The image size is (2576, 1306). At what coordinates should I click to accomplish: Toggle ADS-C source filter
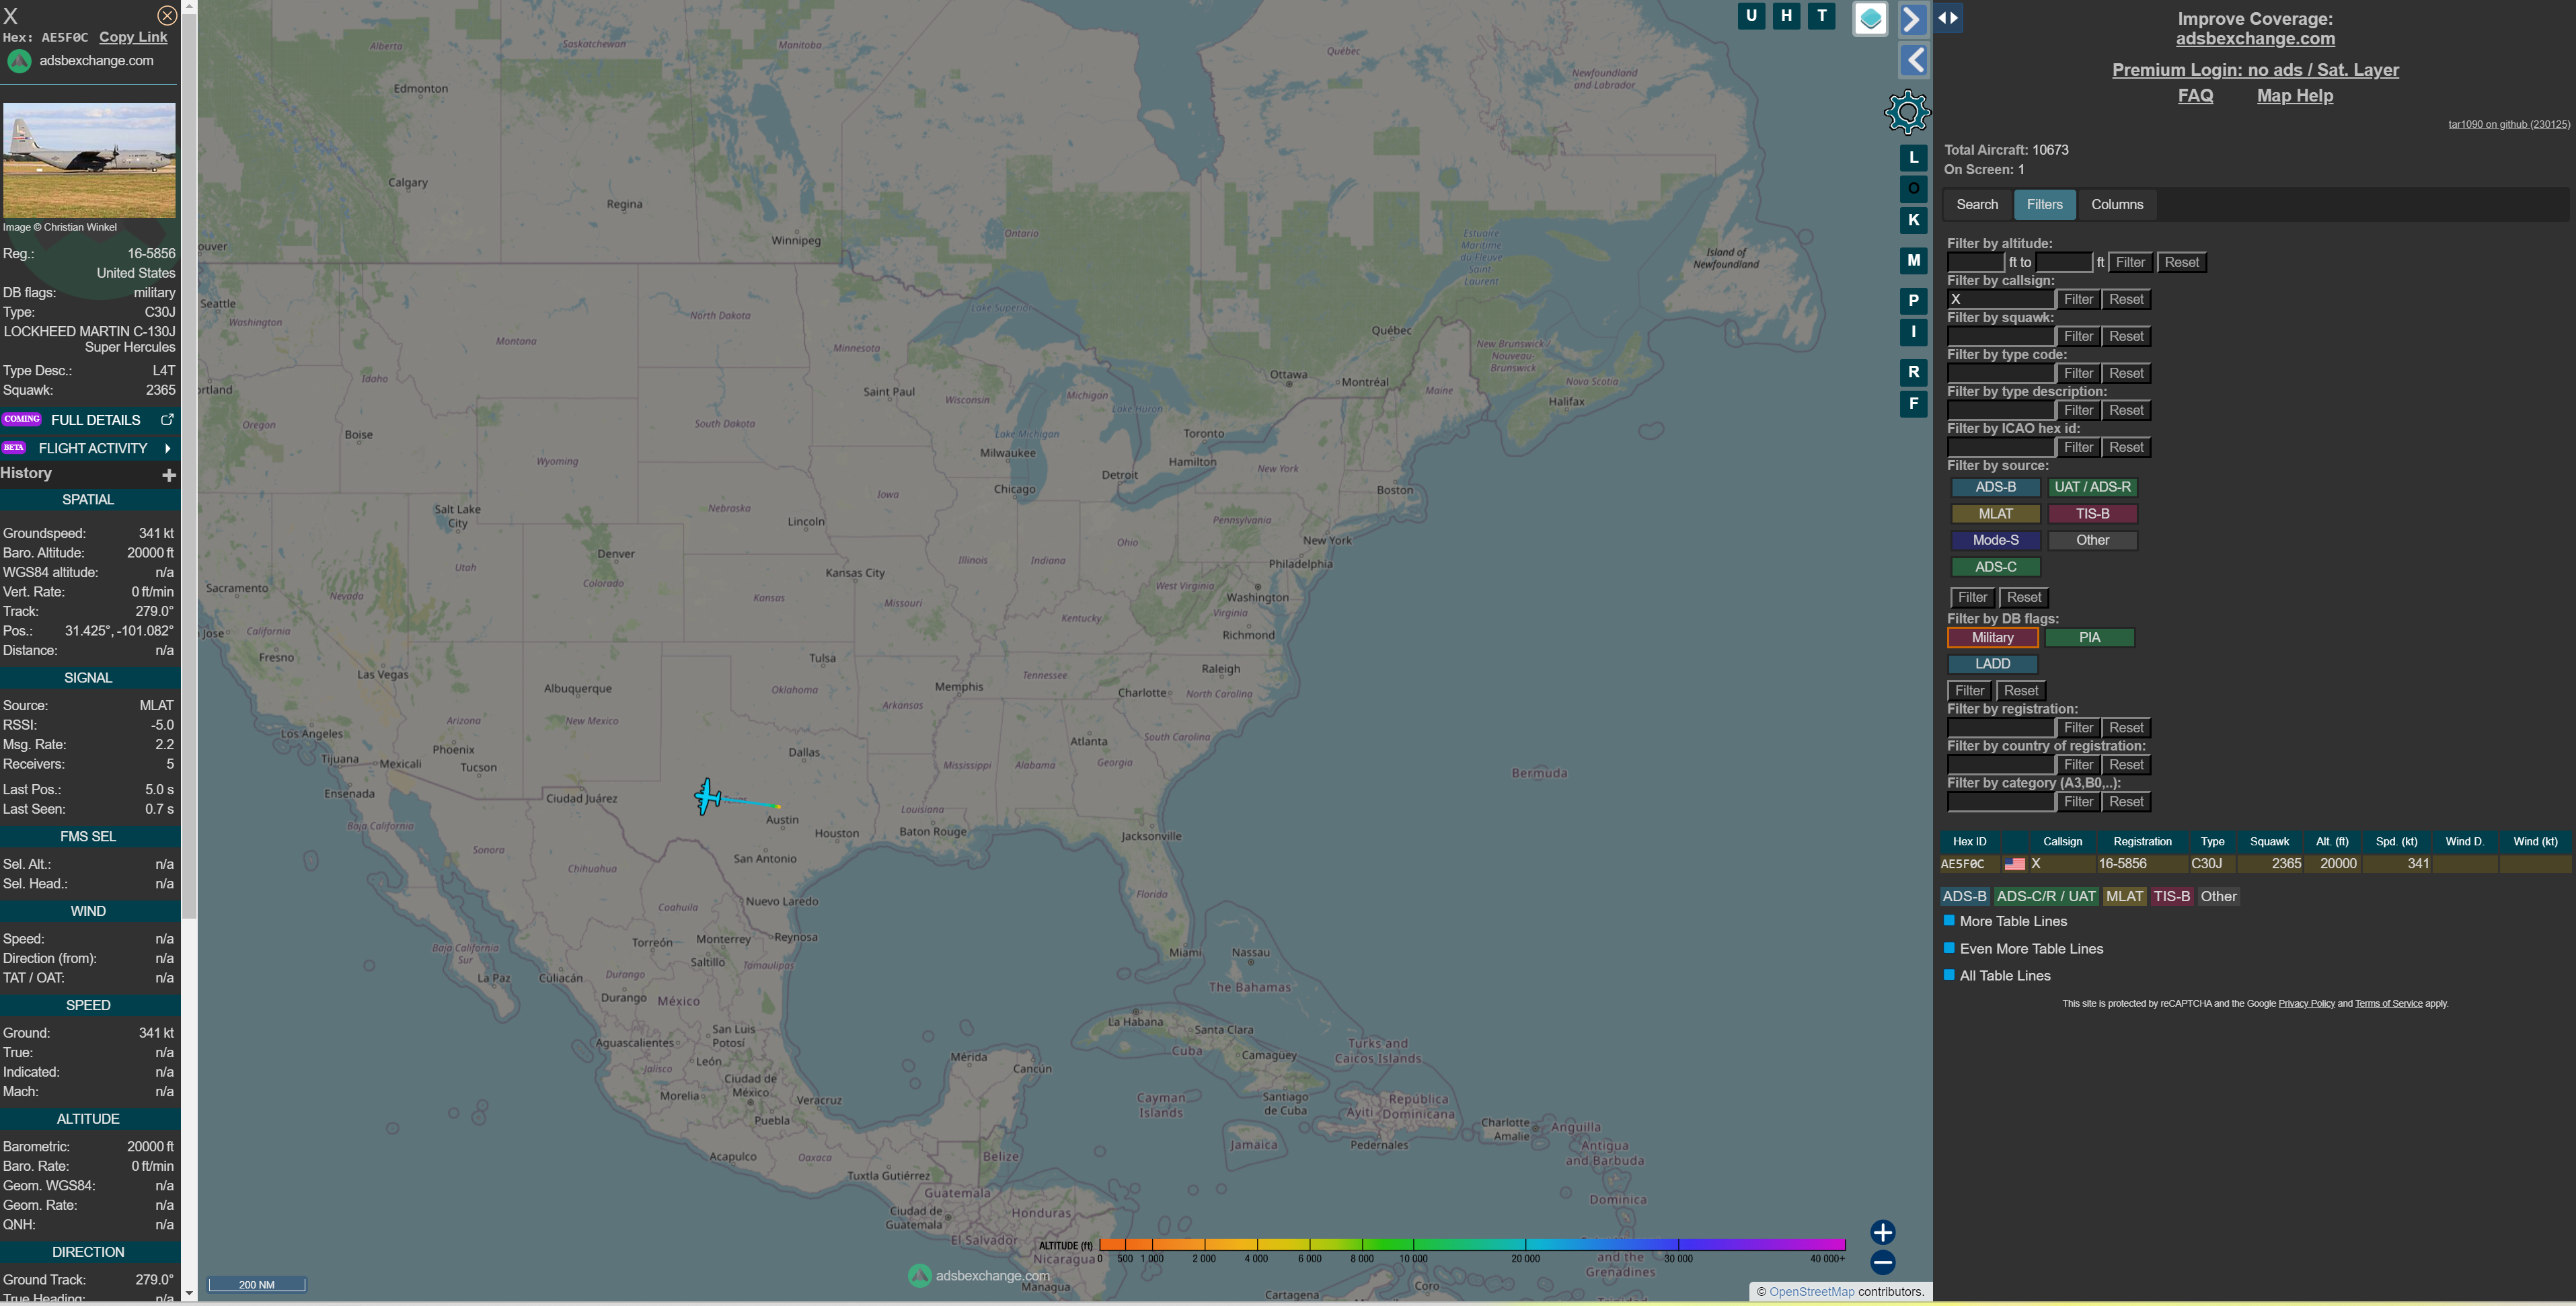[x=1995, y=567]
